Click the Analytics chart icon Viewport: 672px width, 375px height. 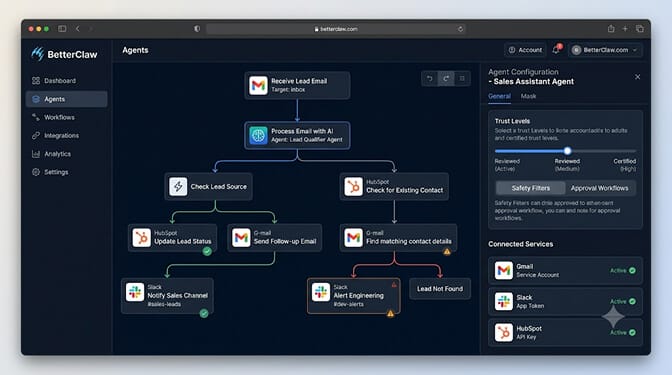pos(36,154)
